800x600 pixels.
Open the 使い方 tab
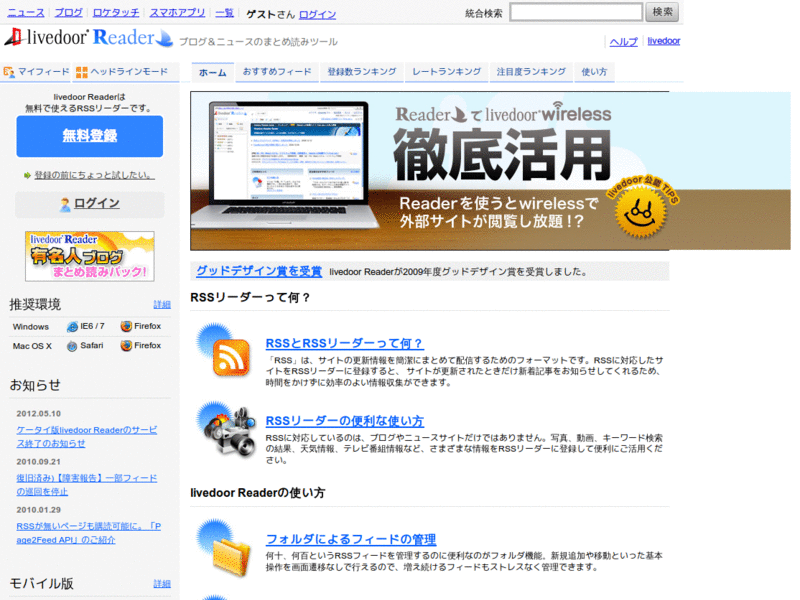click(x=594, y=72)
